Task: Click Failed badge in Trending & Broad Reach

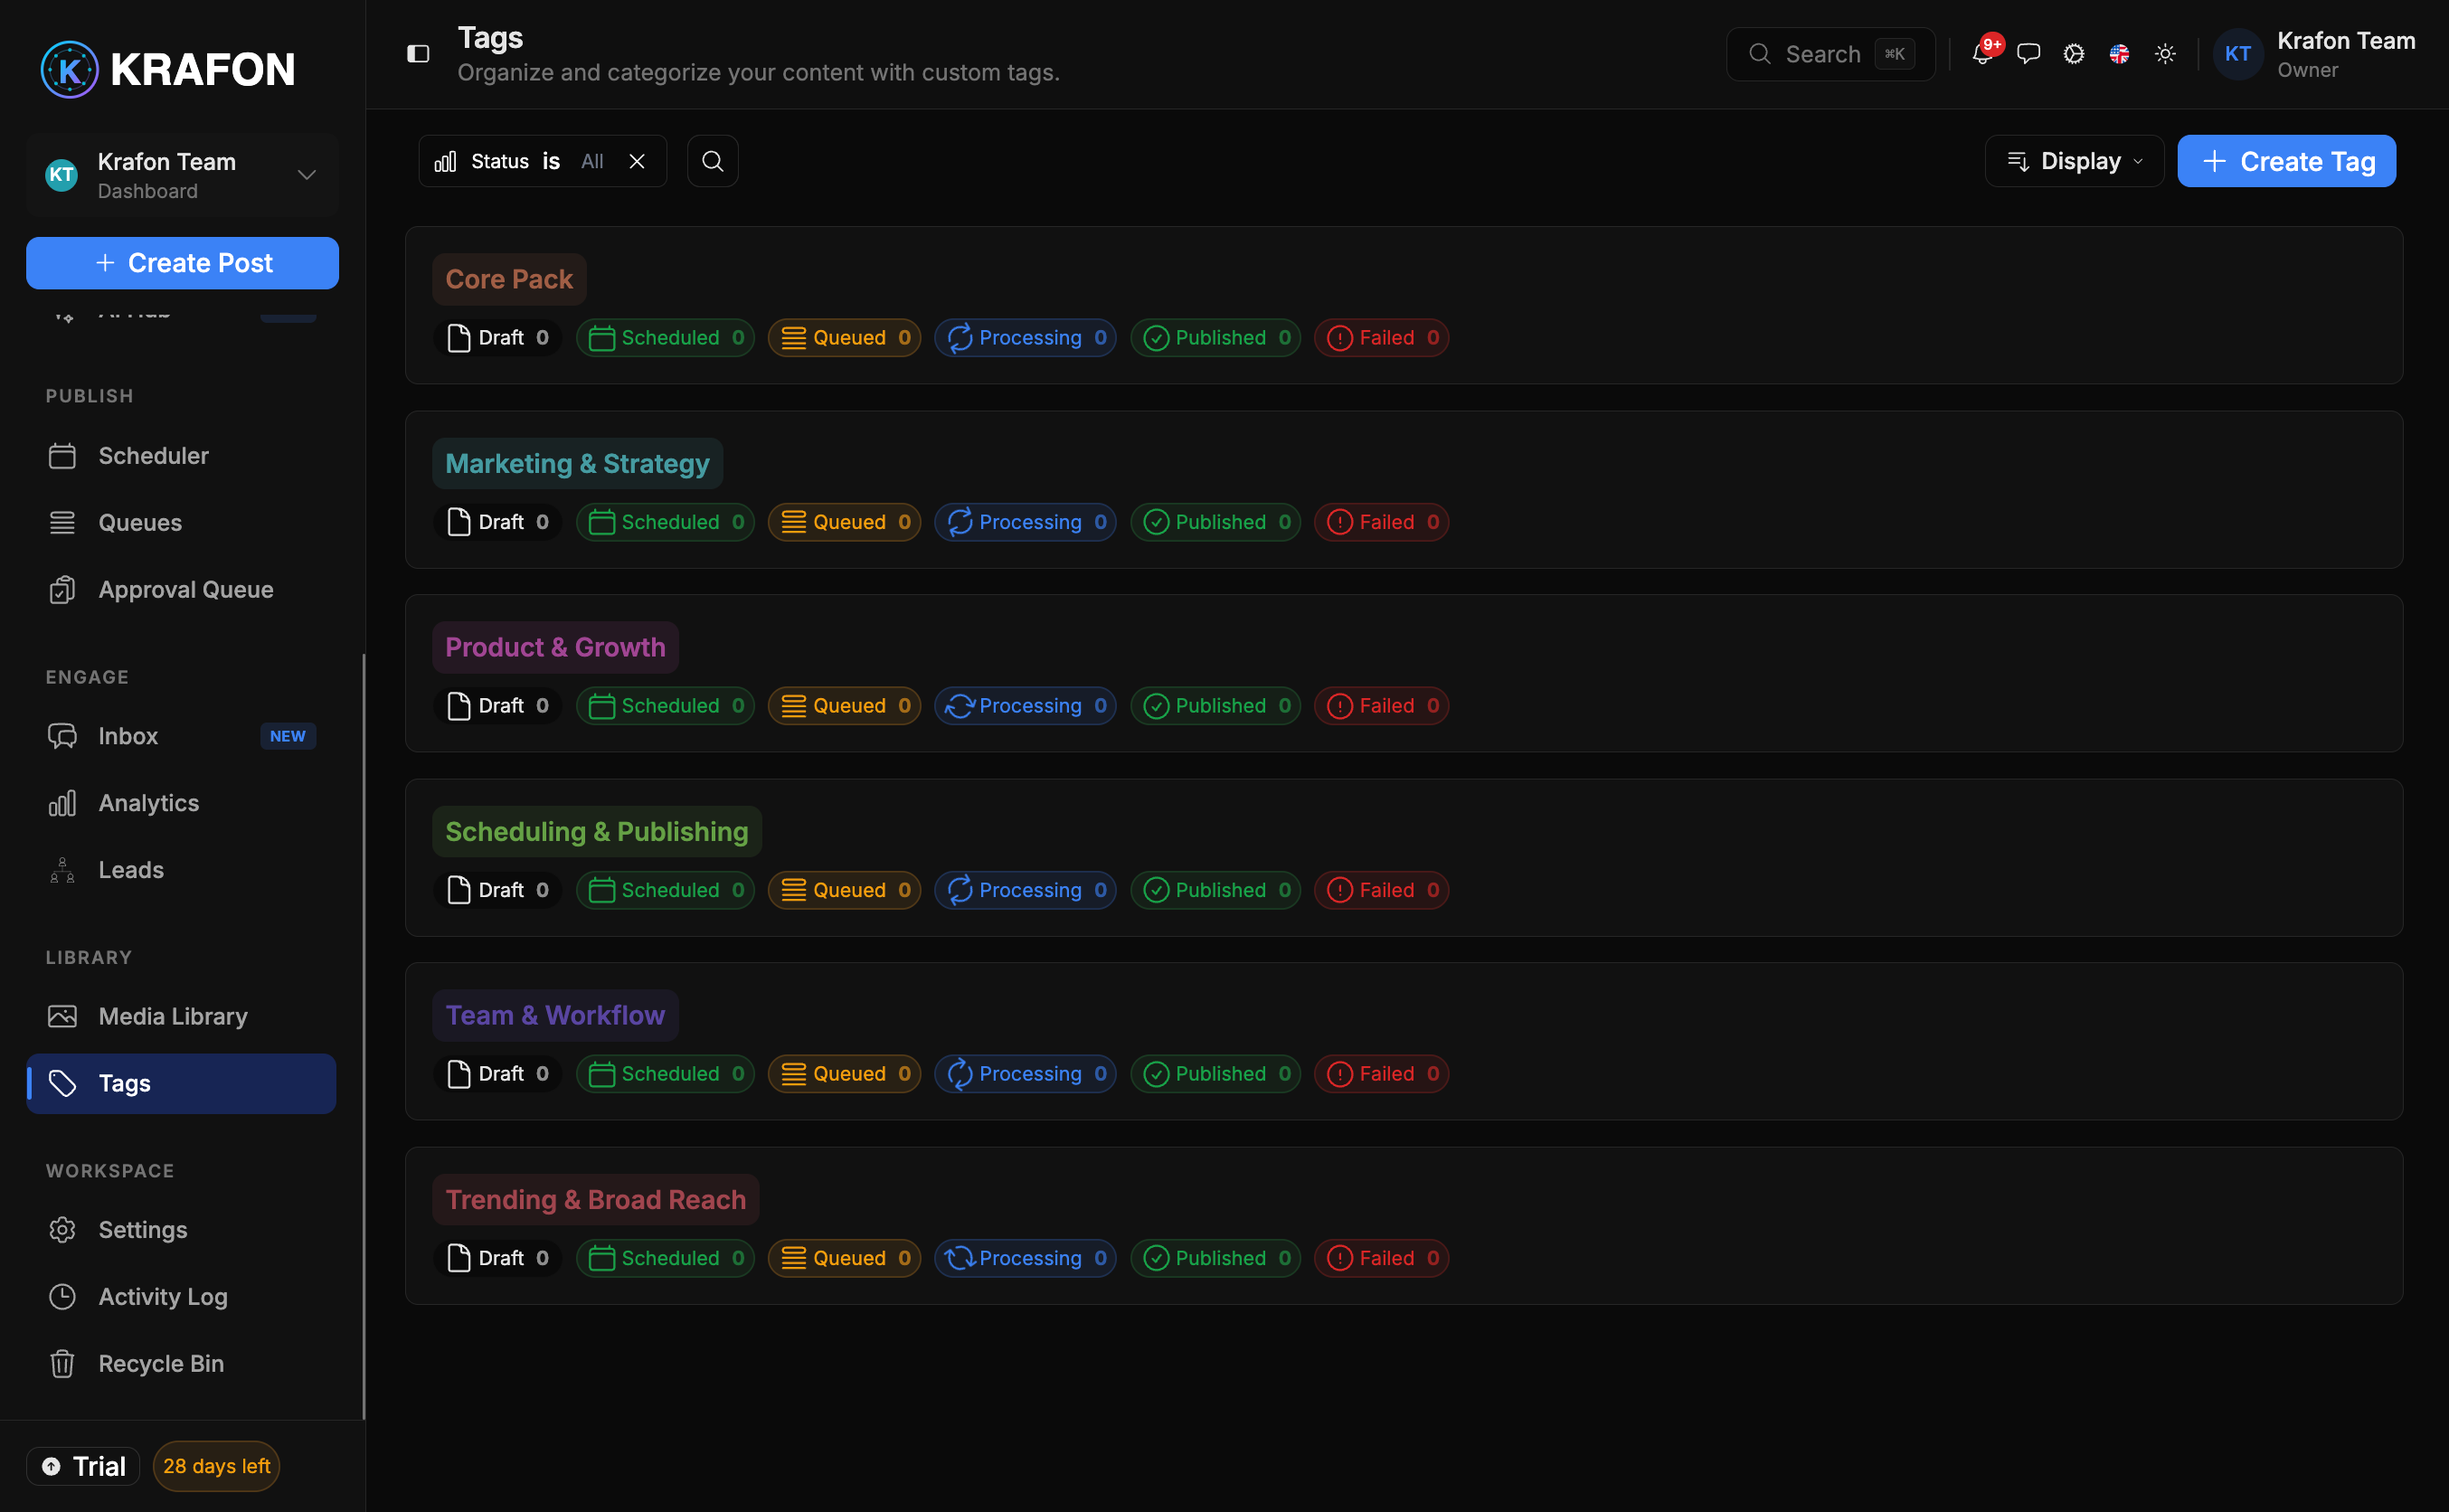Action: pyautogui.click(x=1382, y=1258)
